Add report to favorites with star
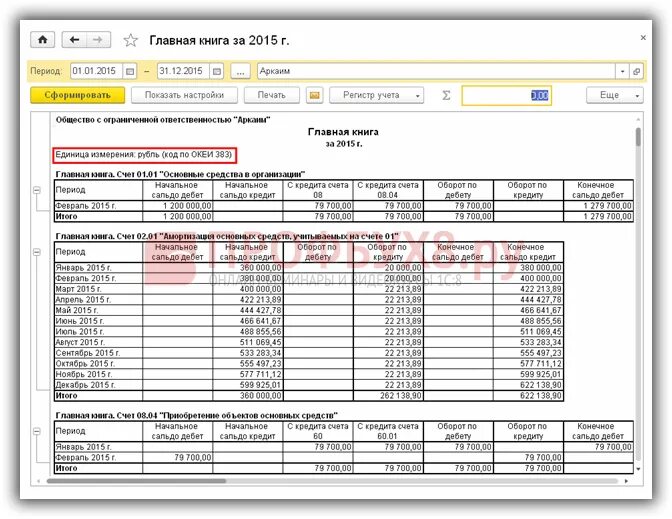The height and width of the screenshot is (519, 672). [131, 40]
